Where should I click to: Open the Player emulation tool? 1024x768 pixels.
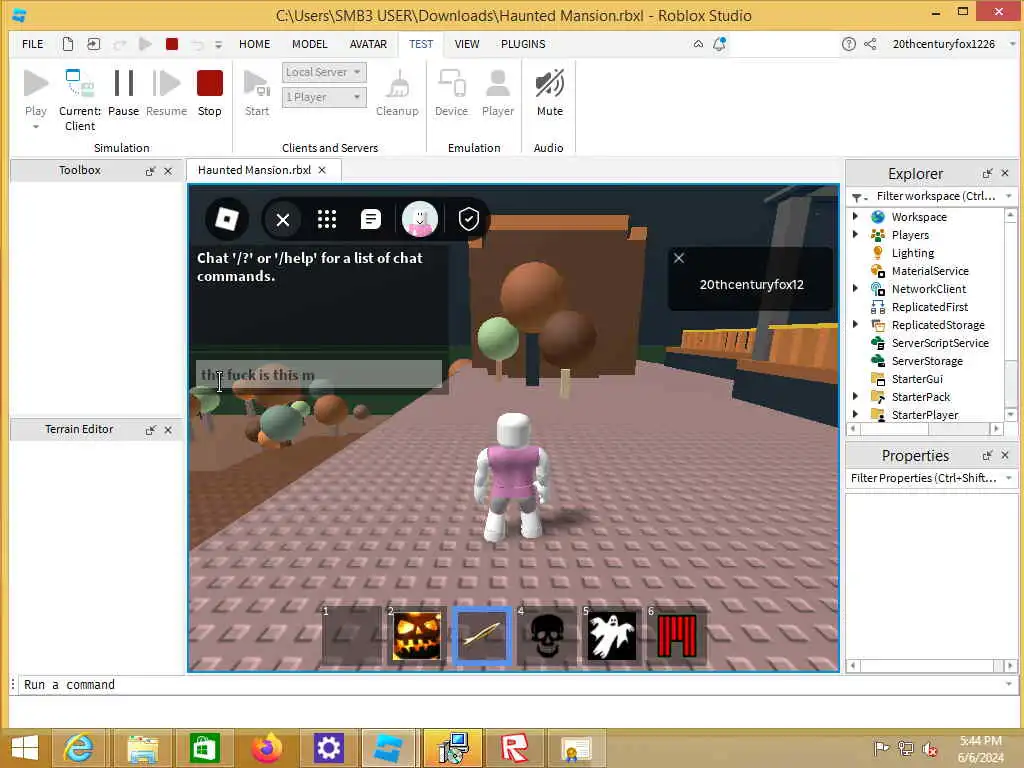tap(498, 93)
